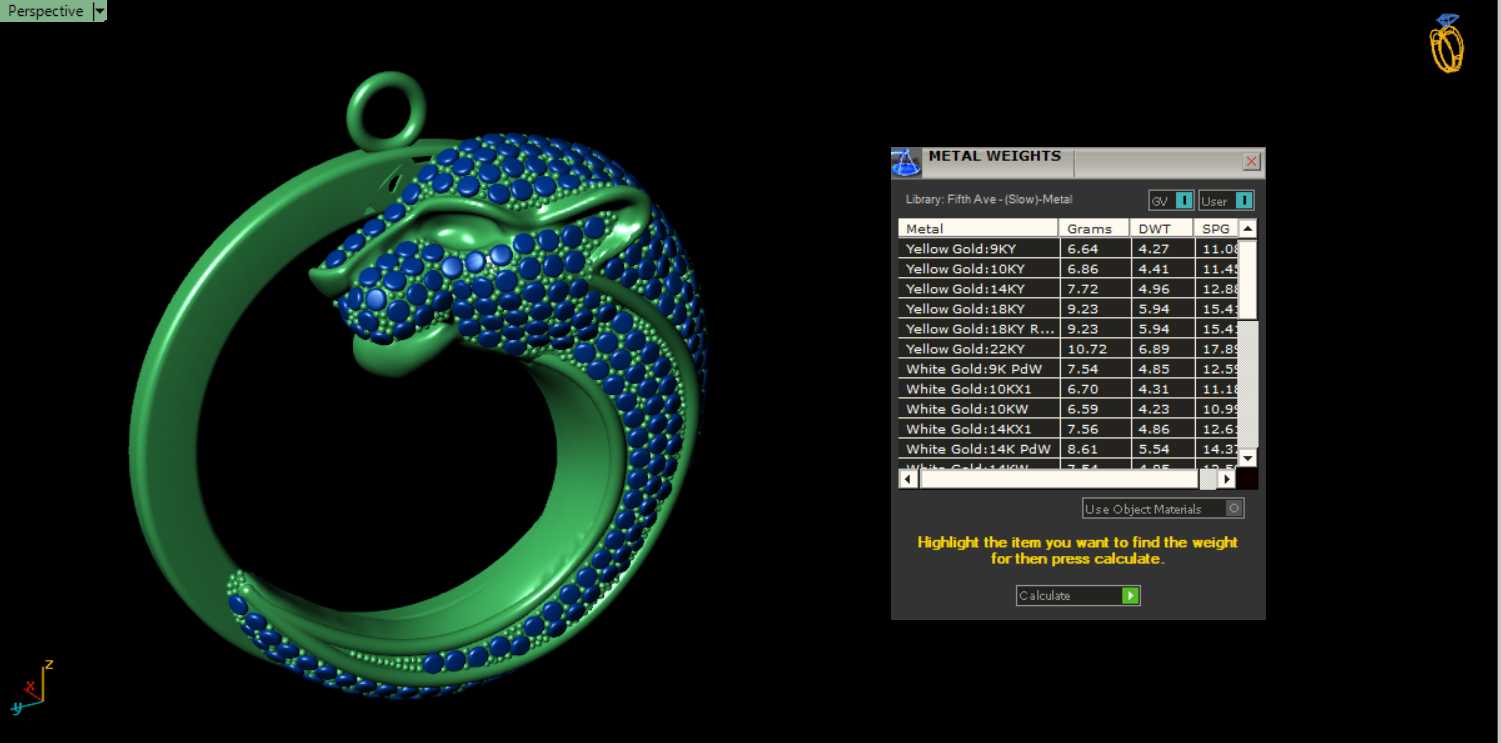Open the Perspective viewport dropdown arrow
The image size is (1501, 743).
[x=99, y=12]
